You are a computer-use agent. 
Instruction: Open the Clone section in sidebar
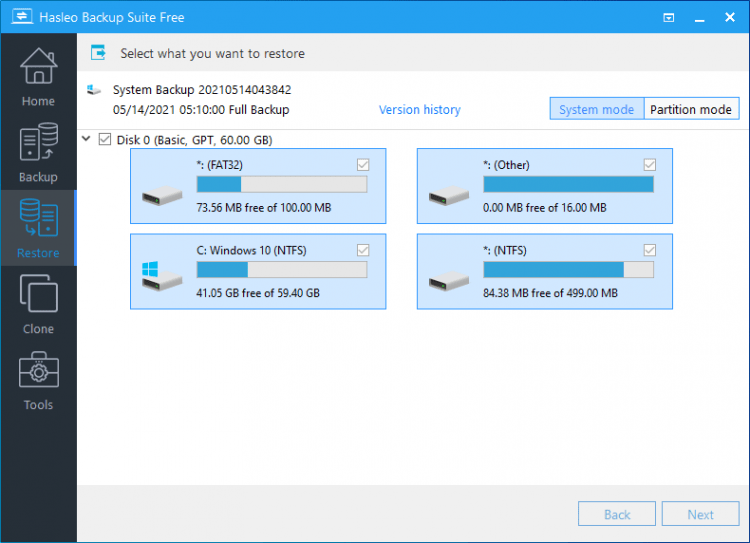point(38,304)
